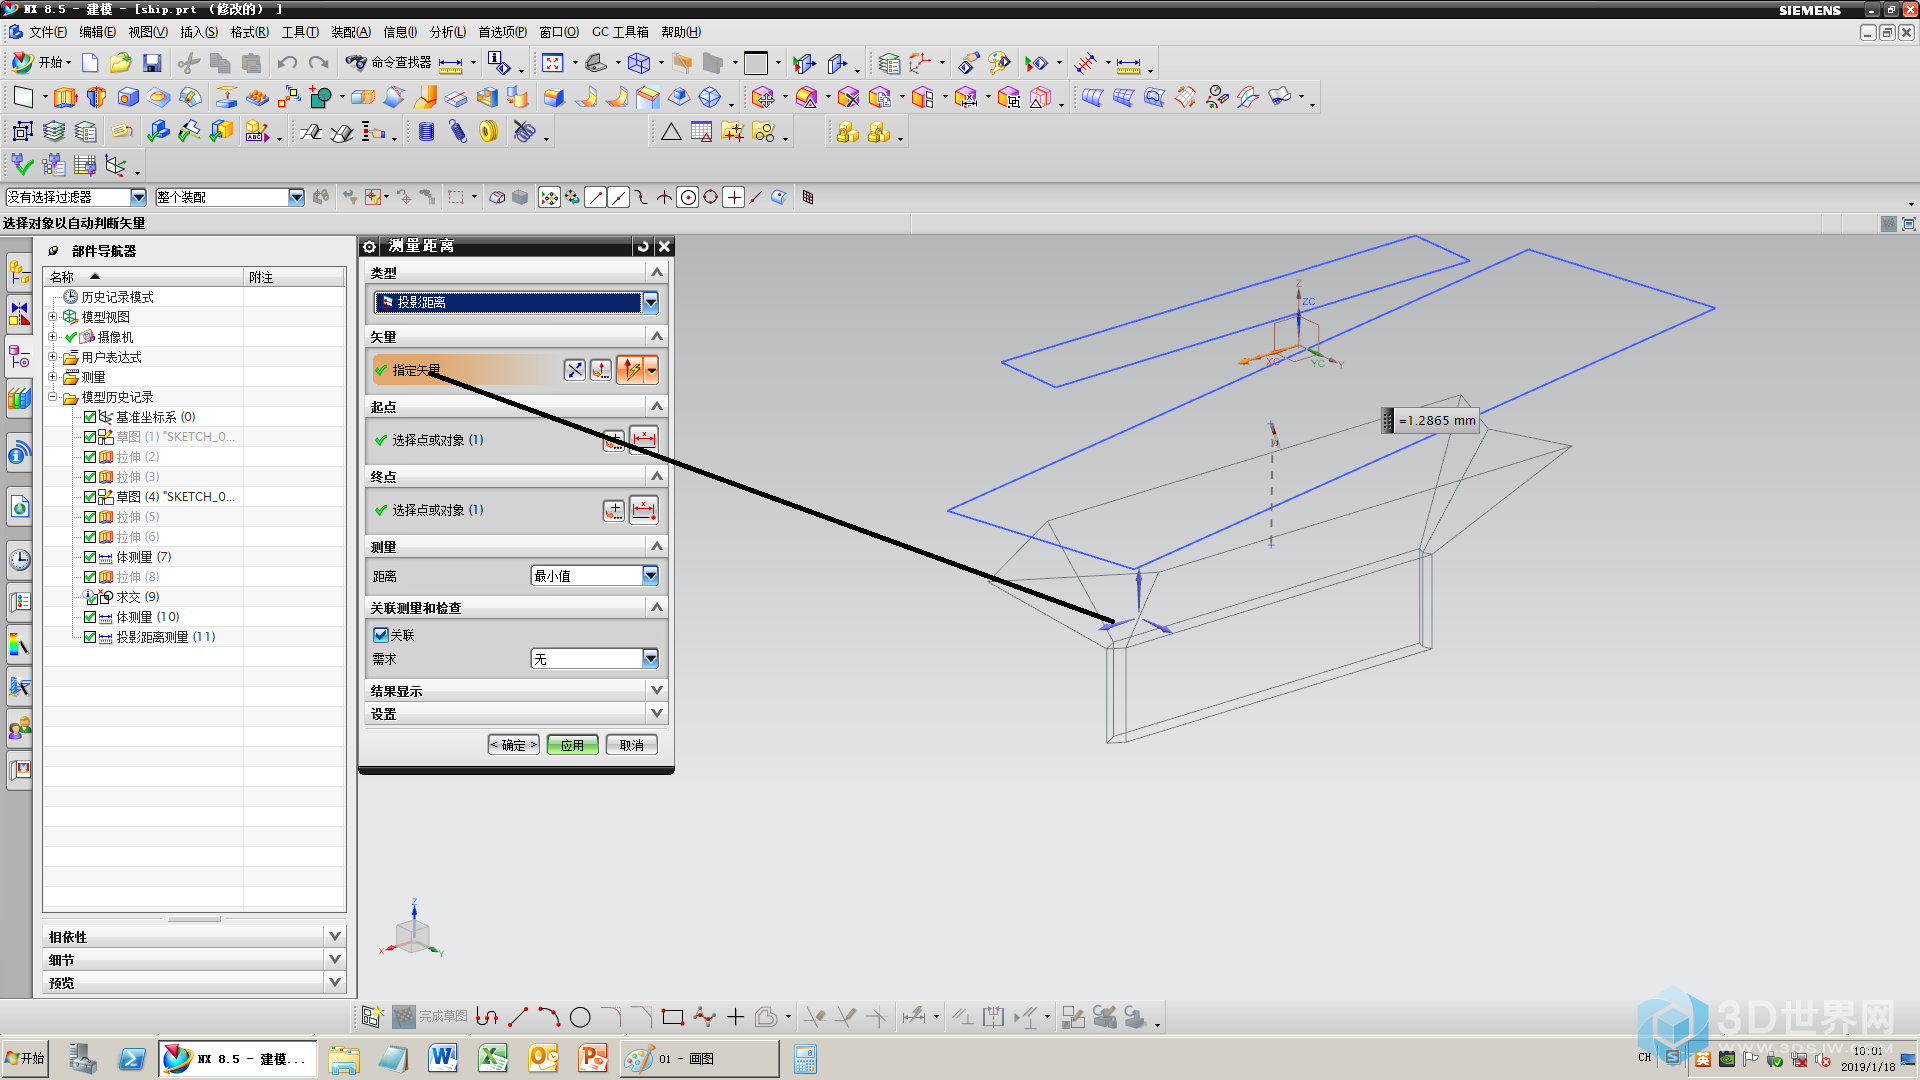Screen dimensions: 1920x1080
Task: Open file with the folder icon
Action: coord(121,64)
